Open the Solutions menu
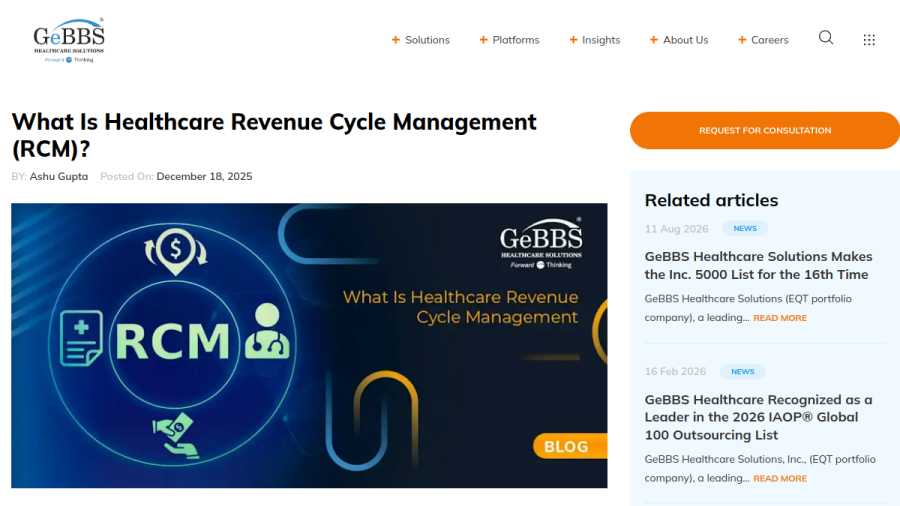This screenshot has height=506, width=900. coord(427,40)
